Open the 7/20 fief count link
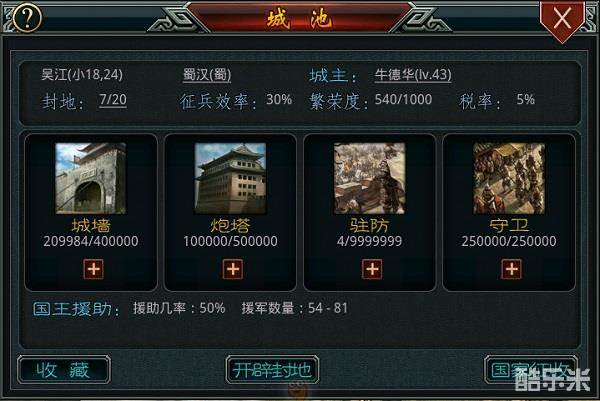Screen dimensions: 600x401 coord(113,100)
